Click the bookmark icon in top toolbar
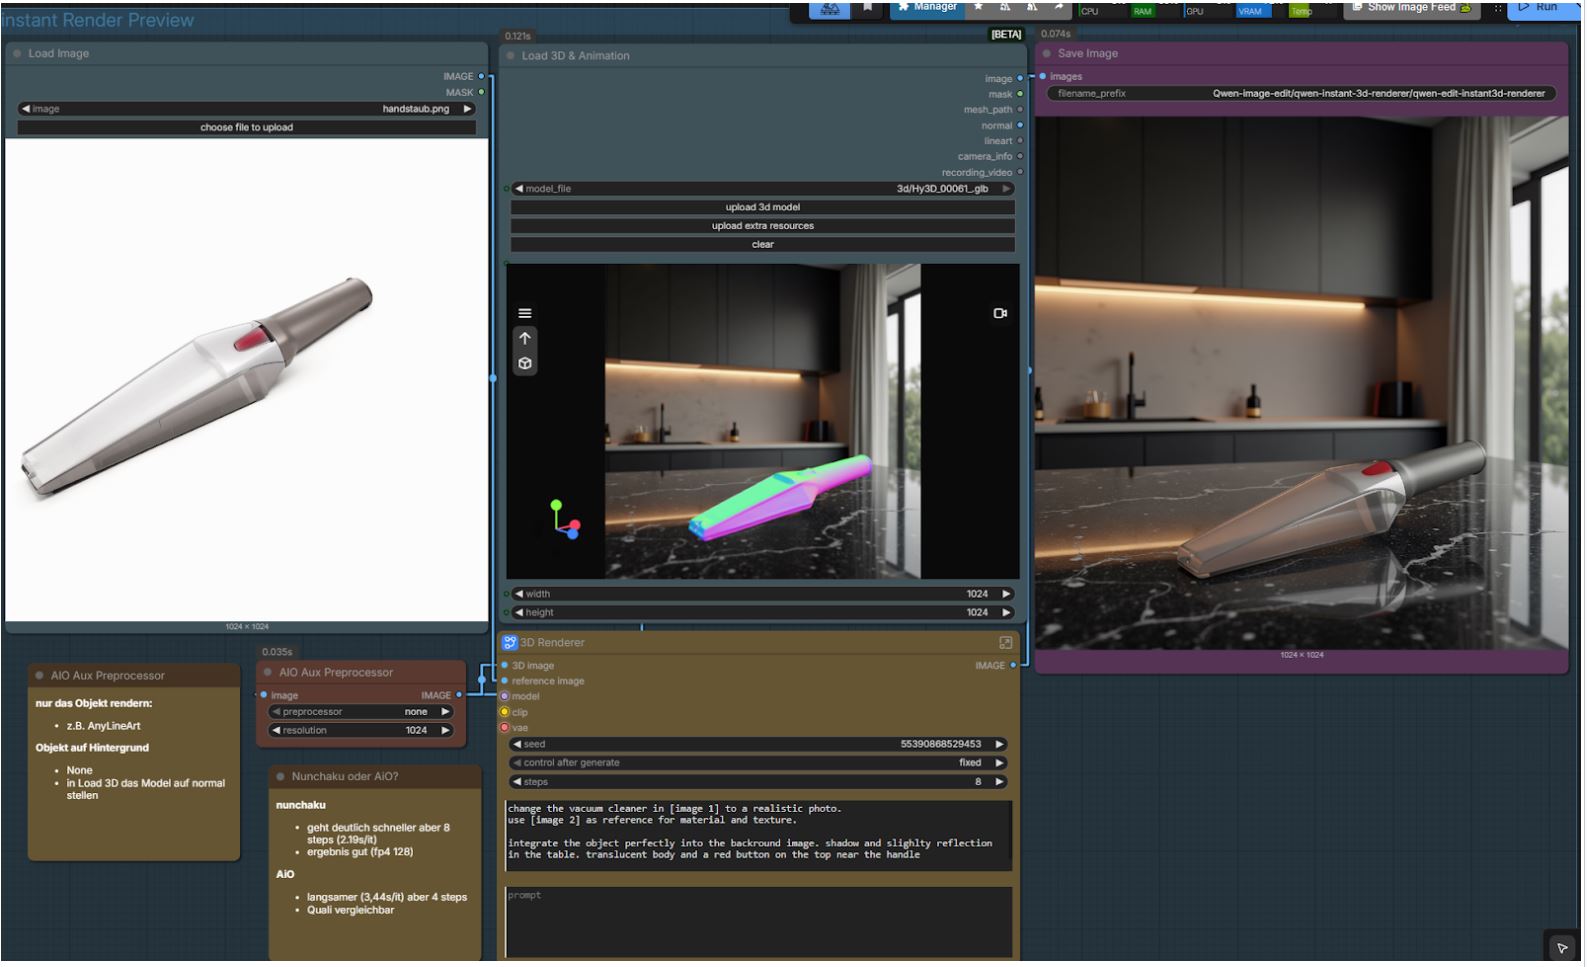This screenshot has height=967, width=1587. pyautogui.click(x=867, y=7)
